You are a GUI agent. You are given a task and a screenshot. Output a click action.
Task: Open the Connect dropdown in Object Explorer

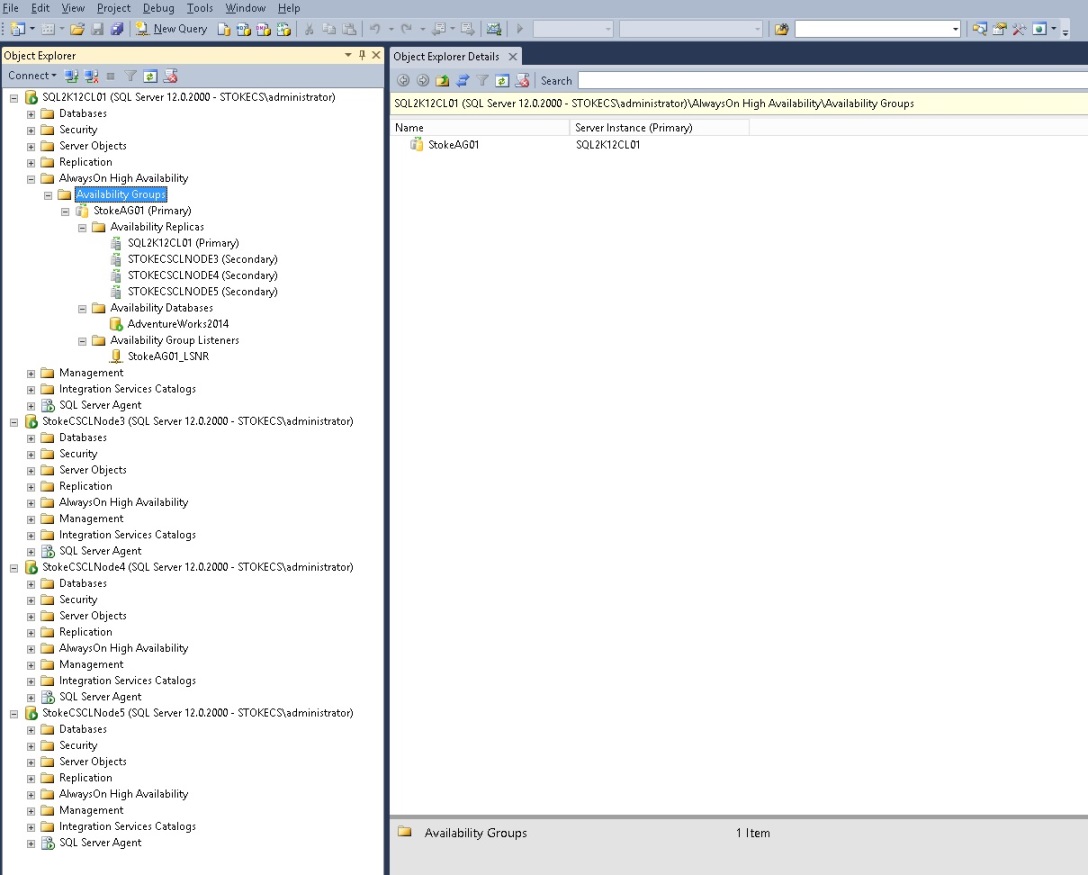(32, 76)
